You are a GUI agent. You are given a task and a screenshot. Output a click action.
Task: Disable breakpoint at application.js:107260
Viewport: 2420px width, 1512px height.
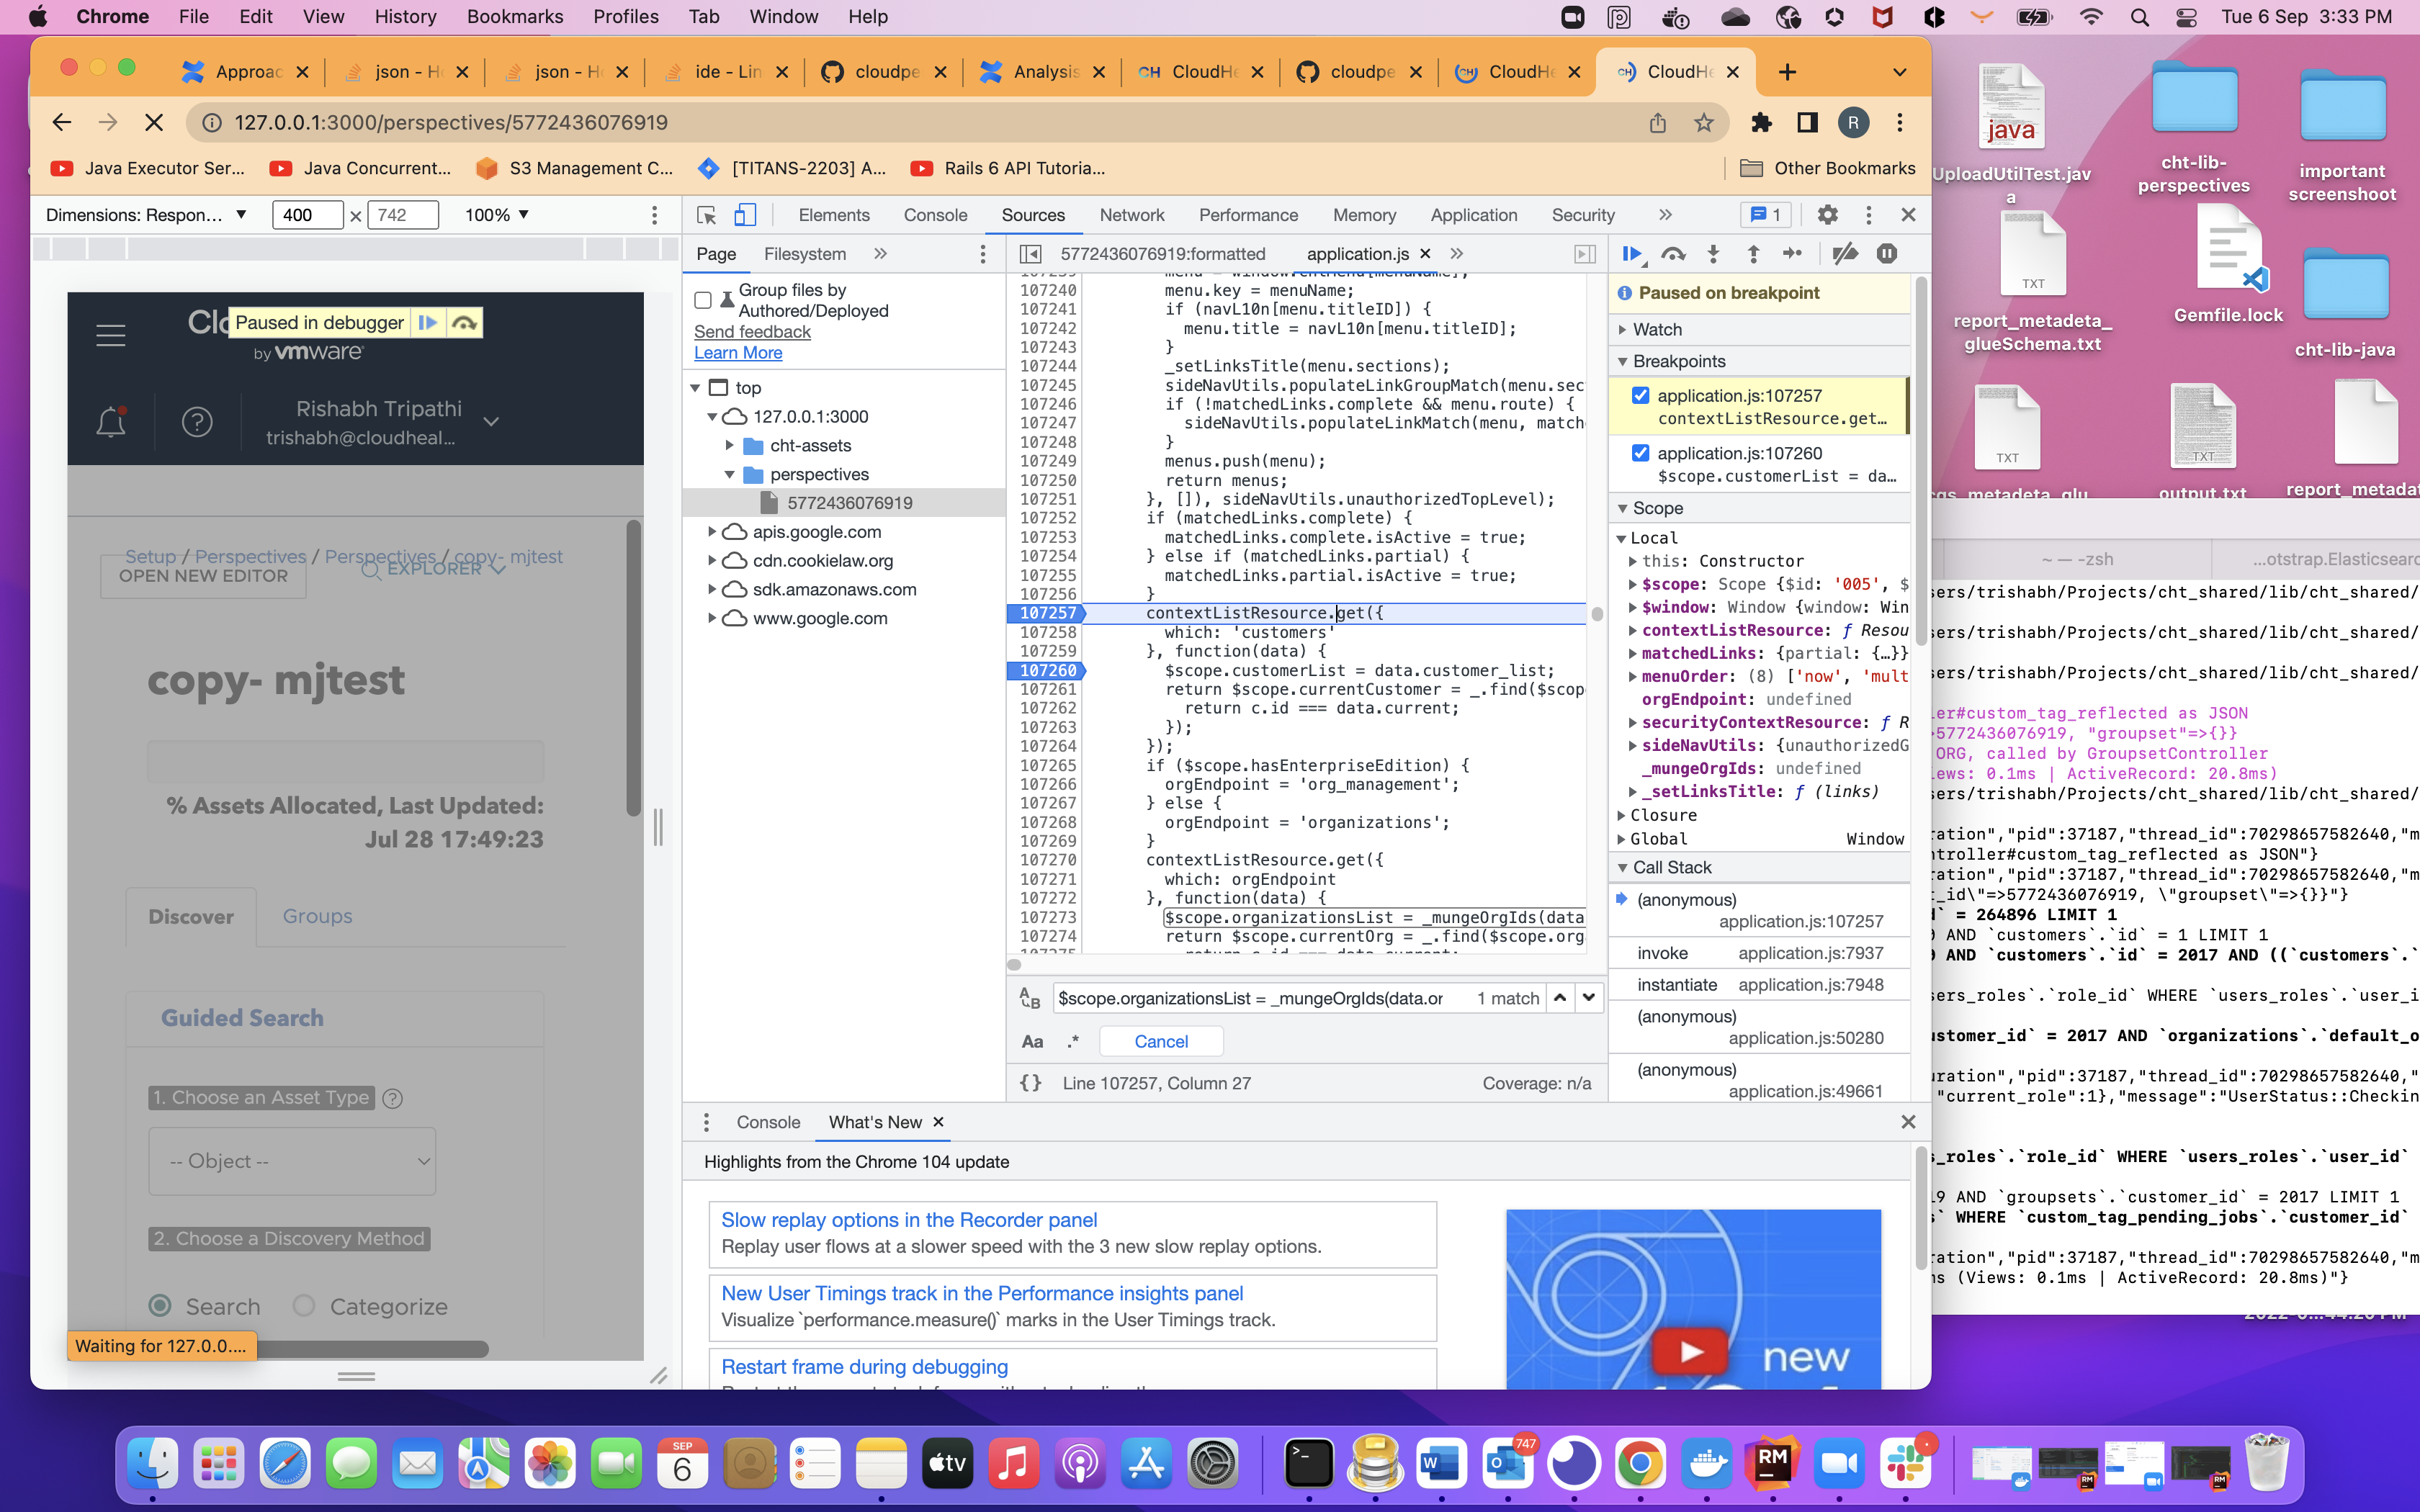click(x=1640, y=453)
